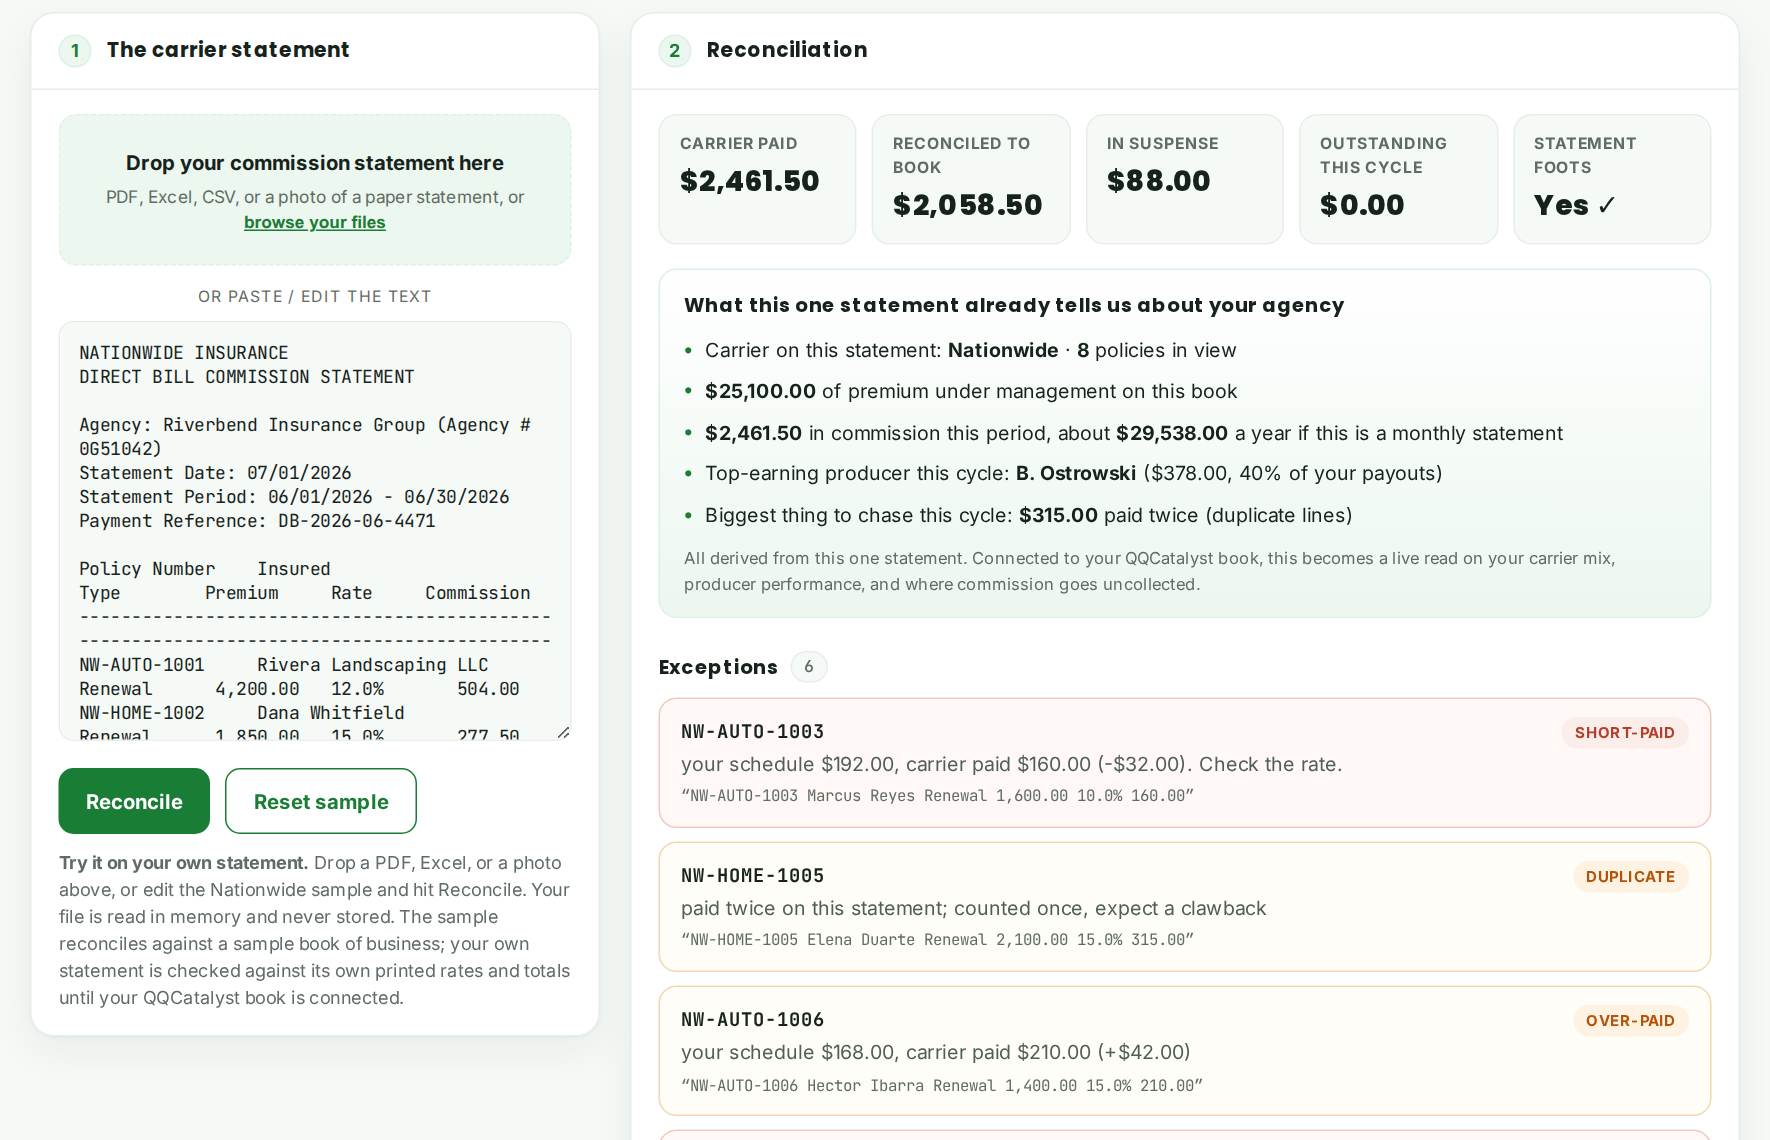Click the OR PASTE / EDIT THE TEXT label

[x=315, y=297]
